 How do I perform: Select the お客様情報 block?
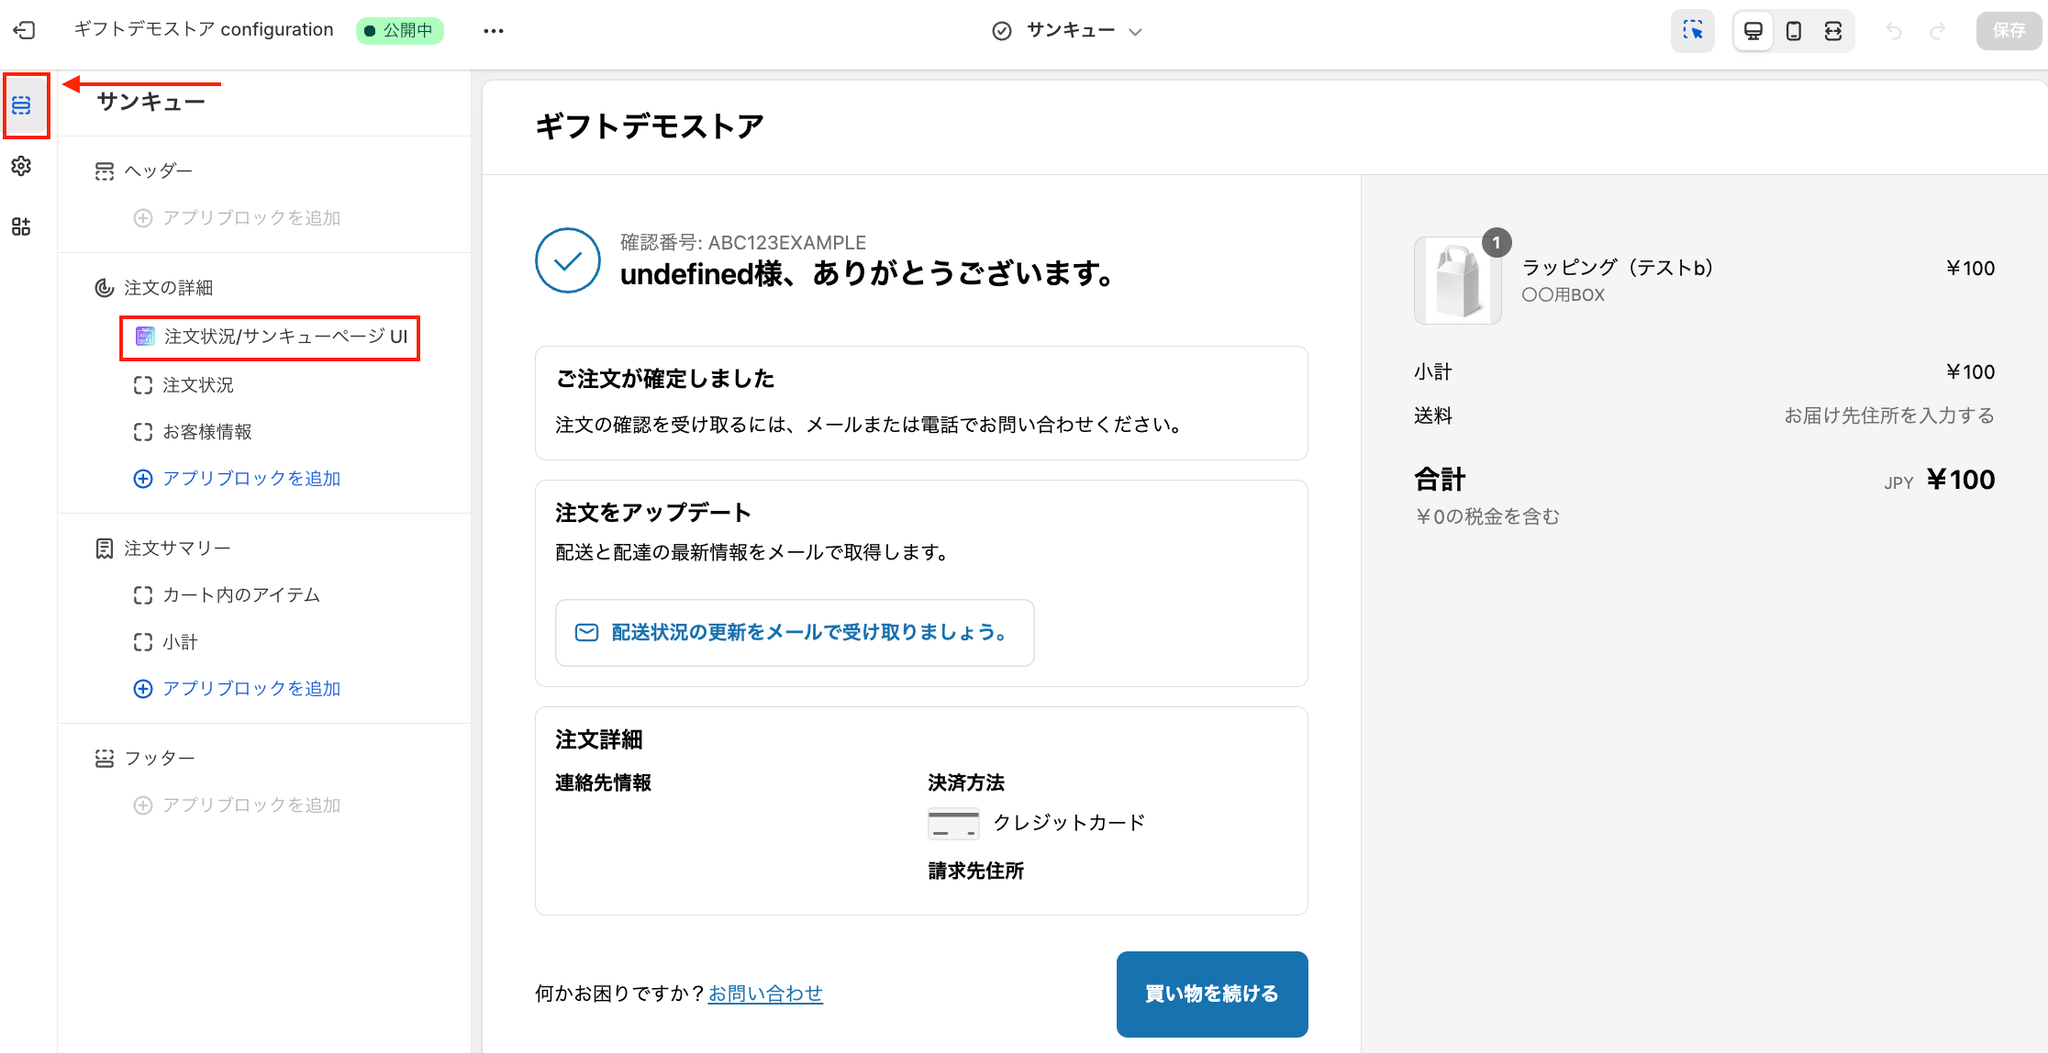(207, 432)
